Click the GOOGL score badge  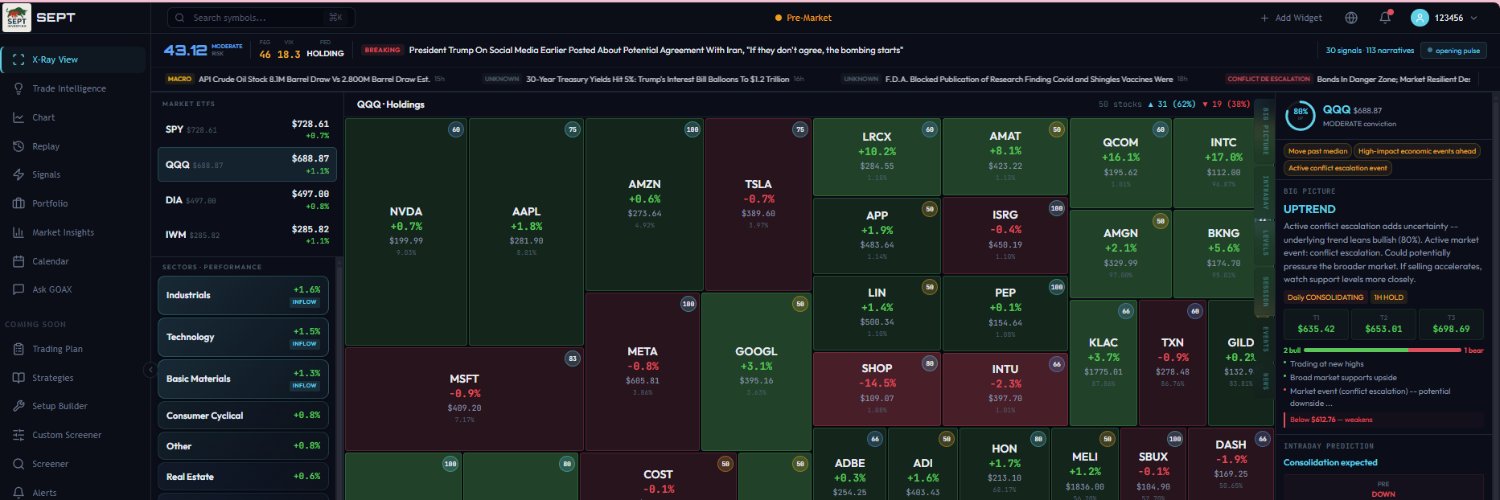point(800,304)
